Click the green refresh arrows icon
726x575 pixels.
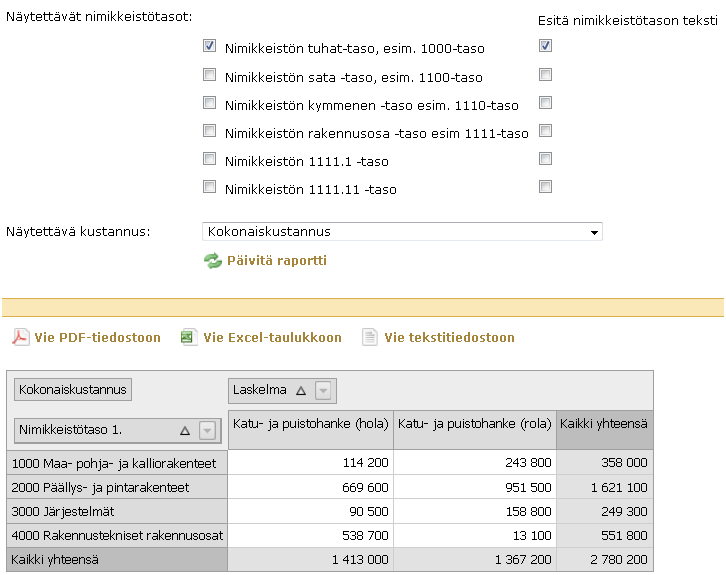tap(212, 260)
